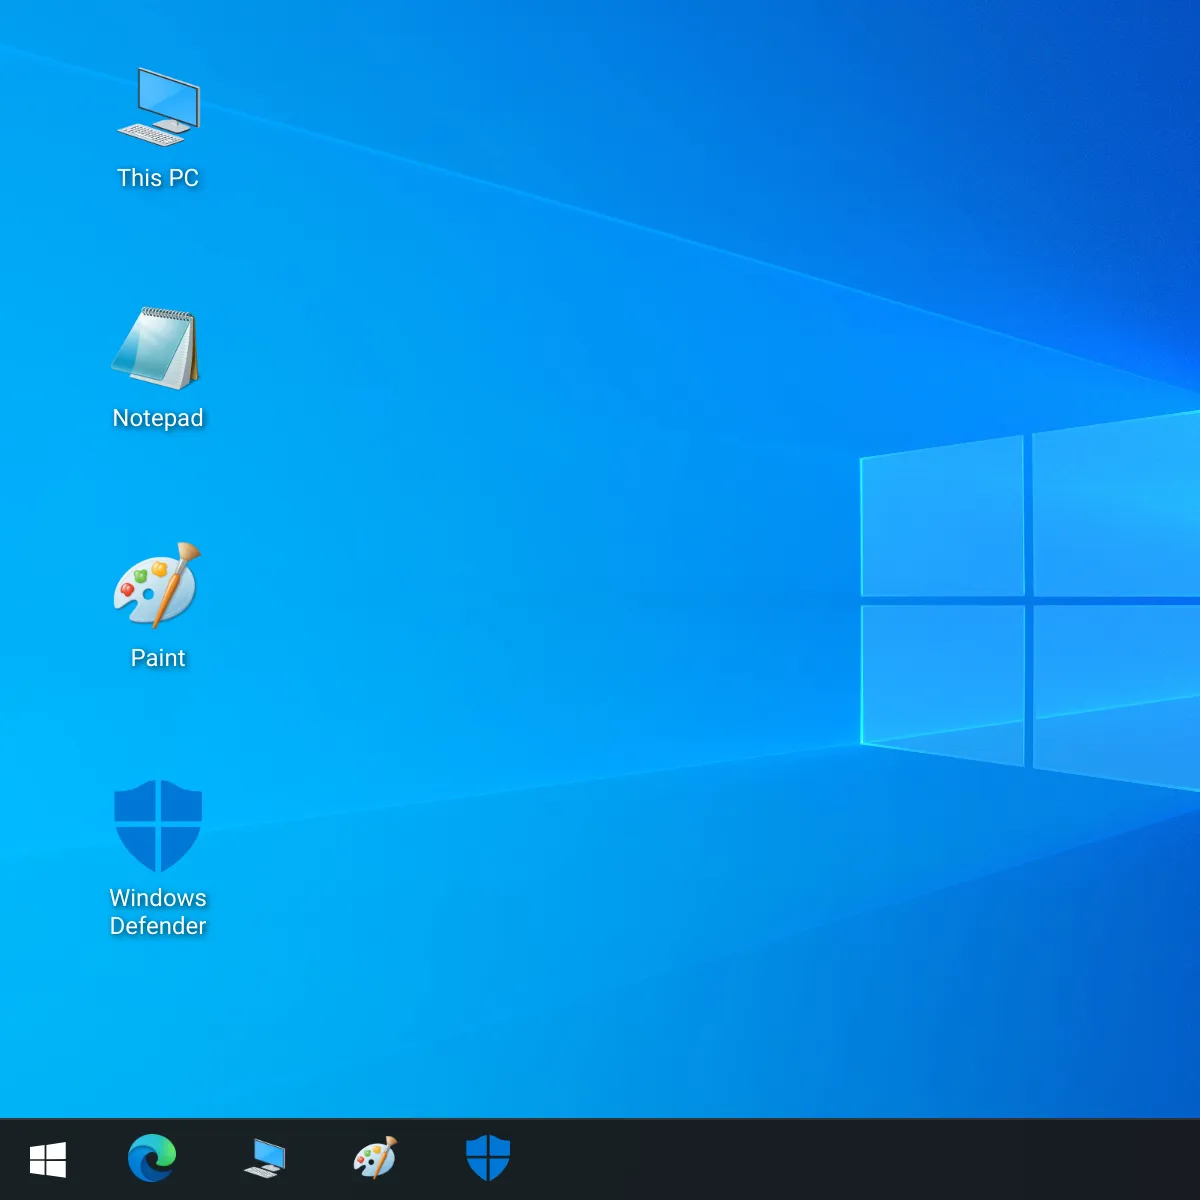1200x1200 pixels.
Task: Open the Start menu from the taskbar
Action: pos(48,1160)
